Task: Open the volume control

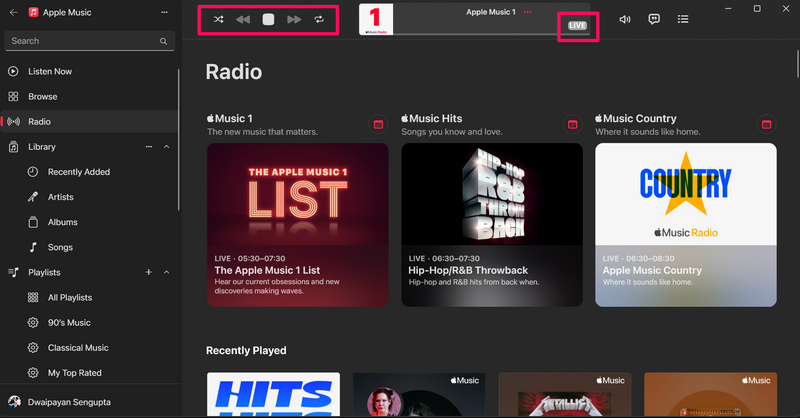Action: [x=625, y=19]
